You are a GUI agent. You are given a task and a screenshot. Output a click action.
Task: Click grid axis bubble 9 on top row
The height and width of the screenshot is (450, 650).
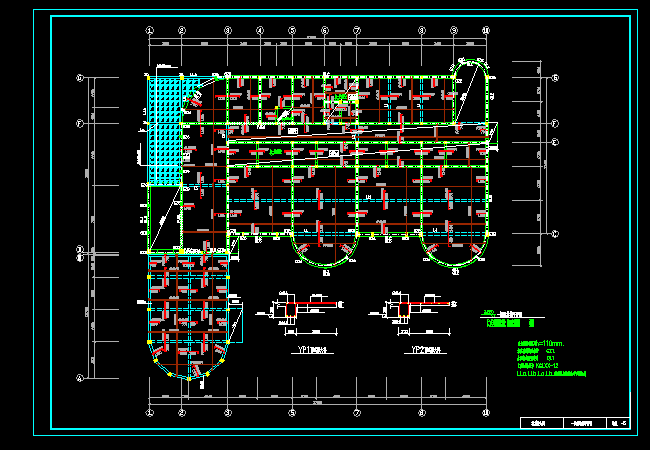pos(454,31)
